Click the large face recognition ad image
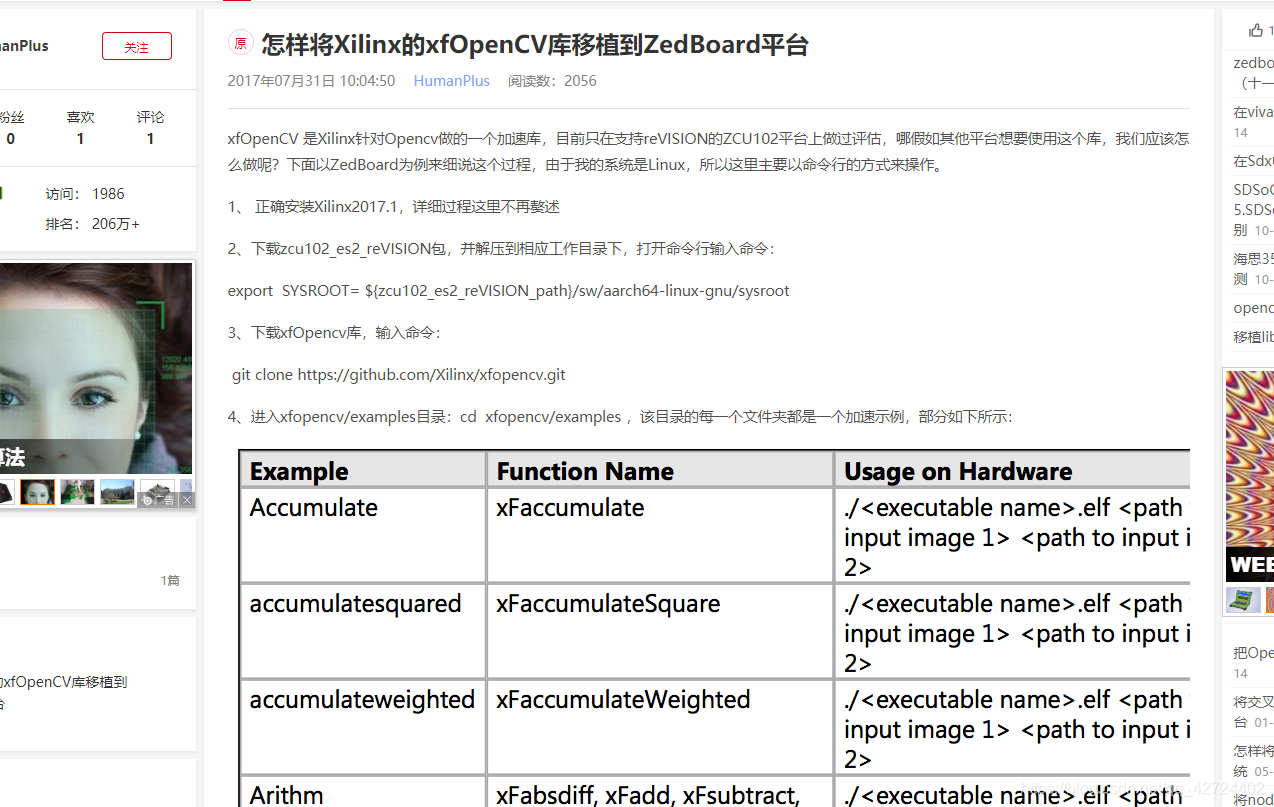 point(96,367)
